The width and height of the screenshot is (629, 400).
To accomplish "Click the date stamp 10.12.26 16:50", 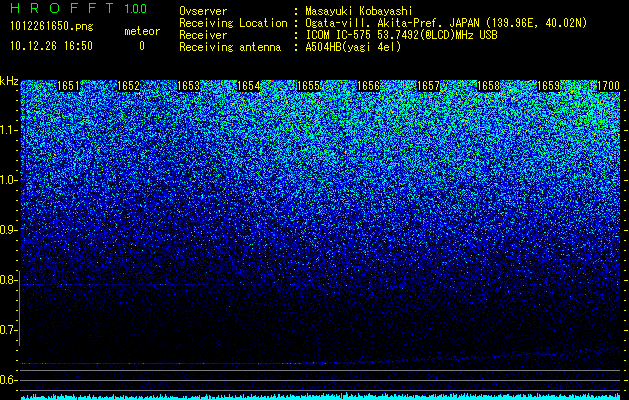I will [x=51, y=46].
